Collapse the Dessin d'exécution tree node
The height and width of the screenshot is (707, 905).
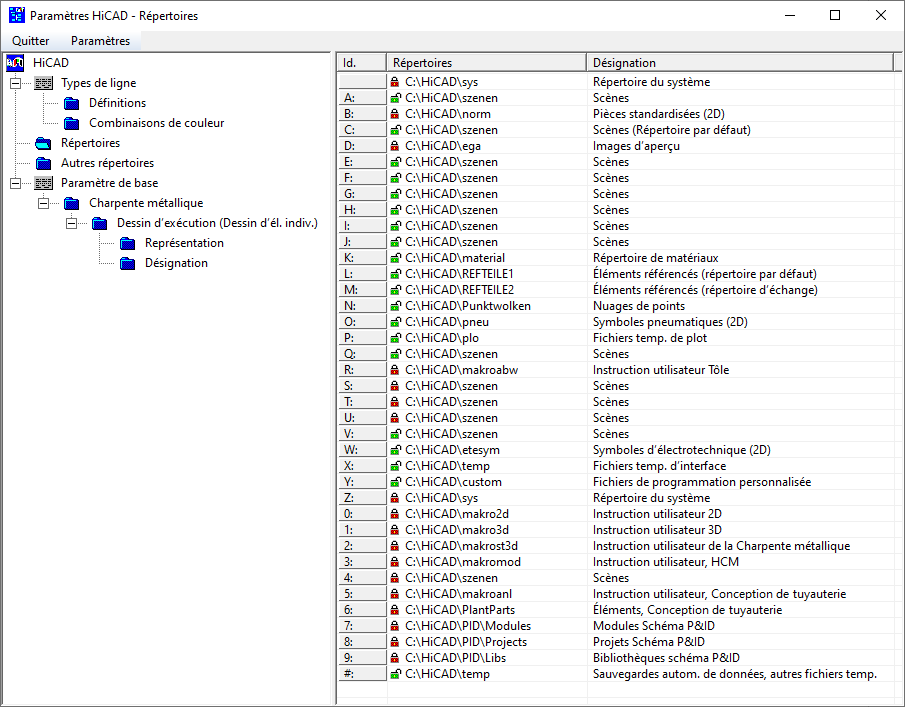tap(71, 223)
